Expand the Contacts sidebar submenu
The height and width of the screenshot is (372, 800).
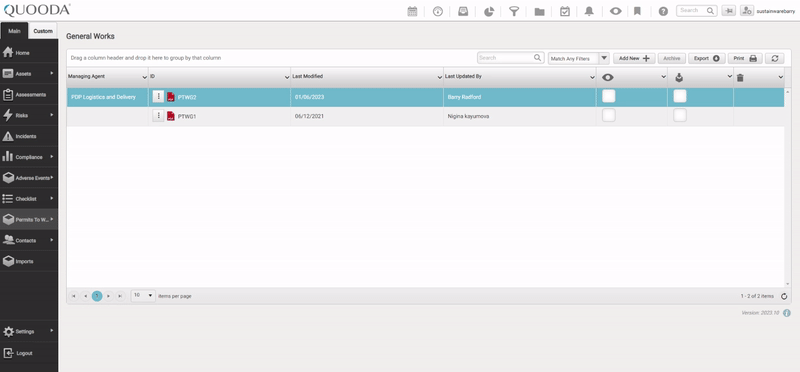point(52,240)
